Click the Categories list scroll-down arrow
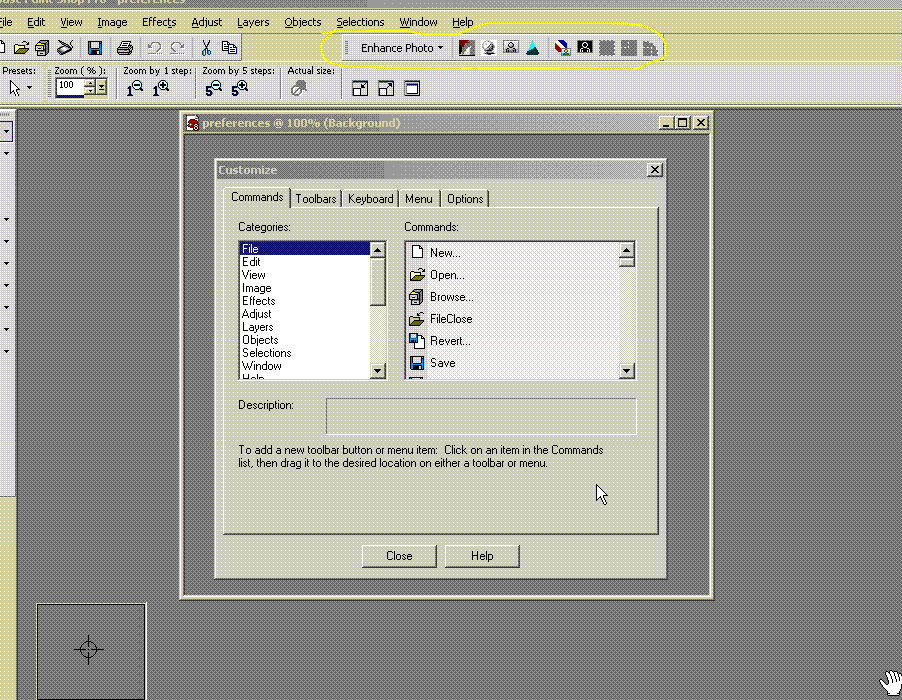The width and height of the screenshot is (902, 700). pyautogui.click(x=377, y=371)
